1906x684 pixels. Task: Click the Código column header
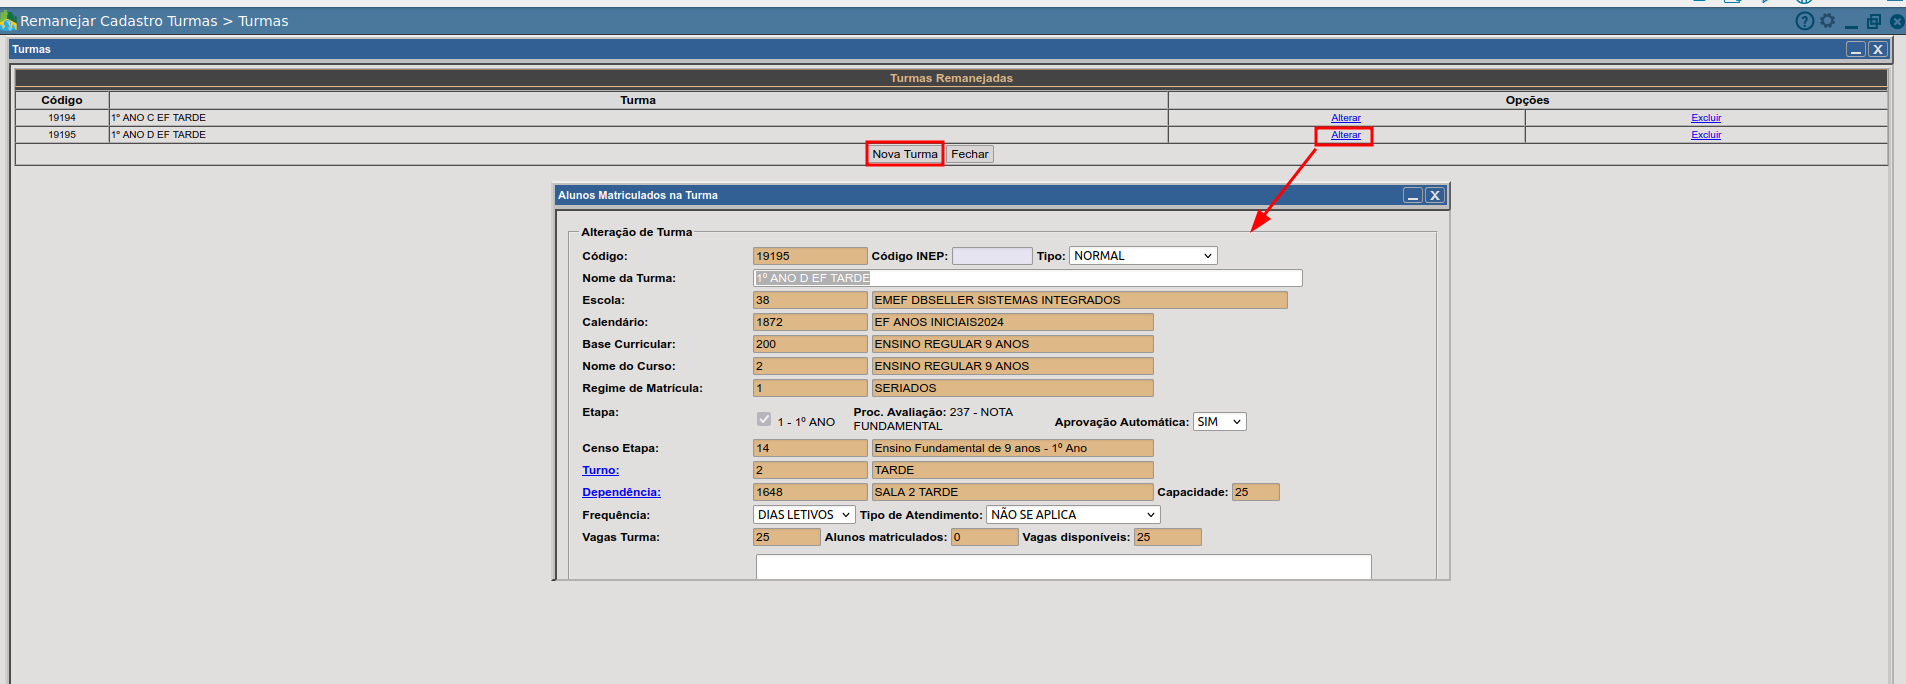point(62,100)
